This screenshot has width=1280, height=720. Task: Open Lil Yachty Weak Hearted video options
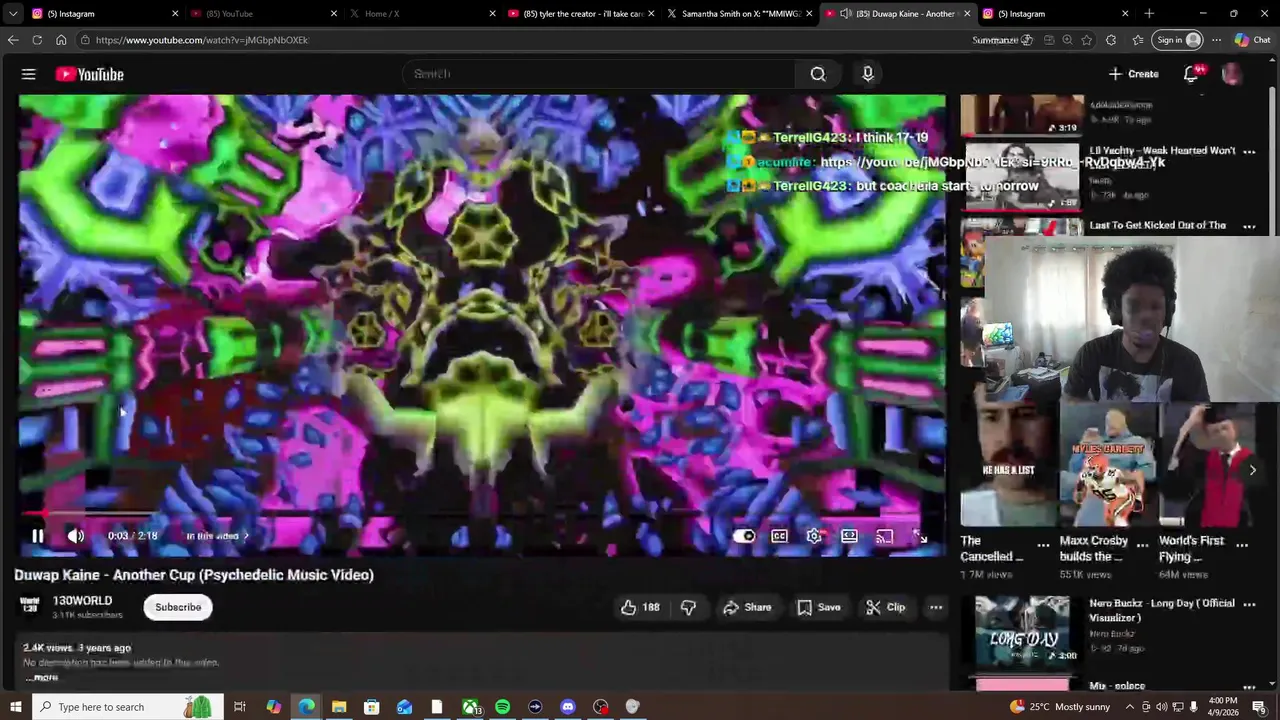[1249, 151]
